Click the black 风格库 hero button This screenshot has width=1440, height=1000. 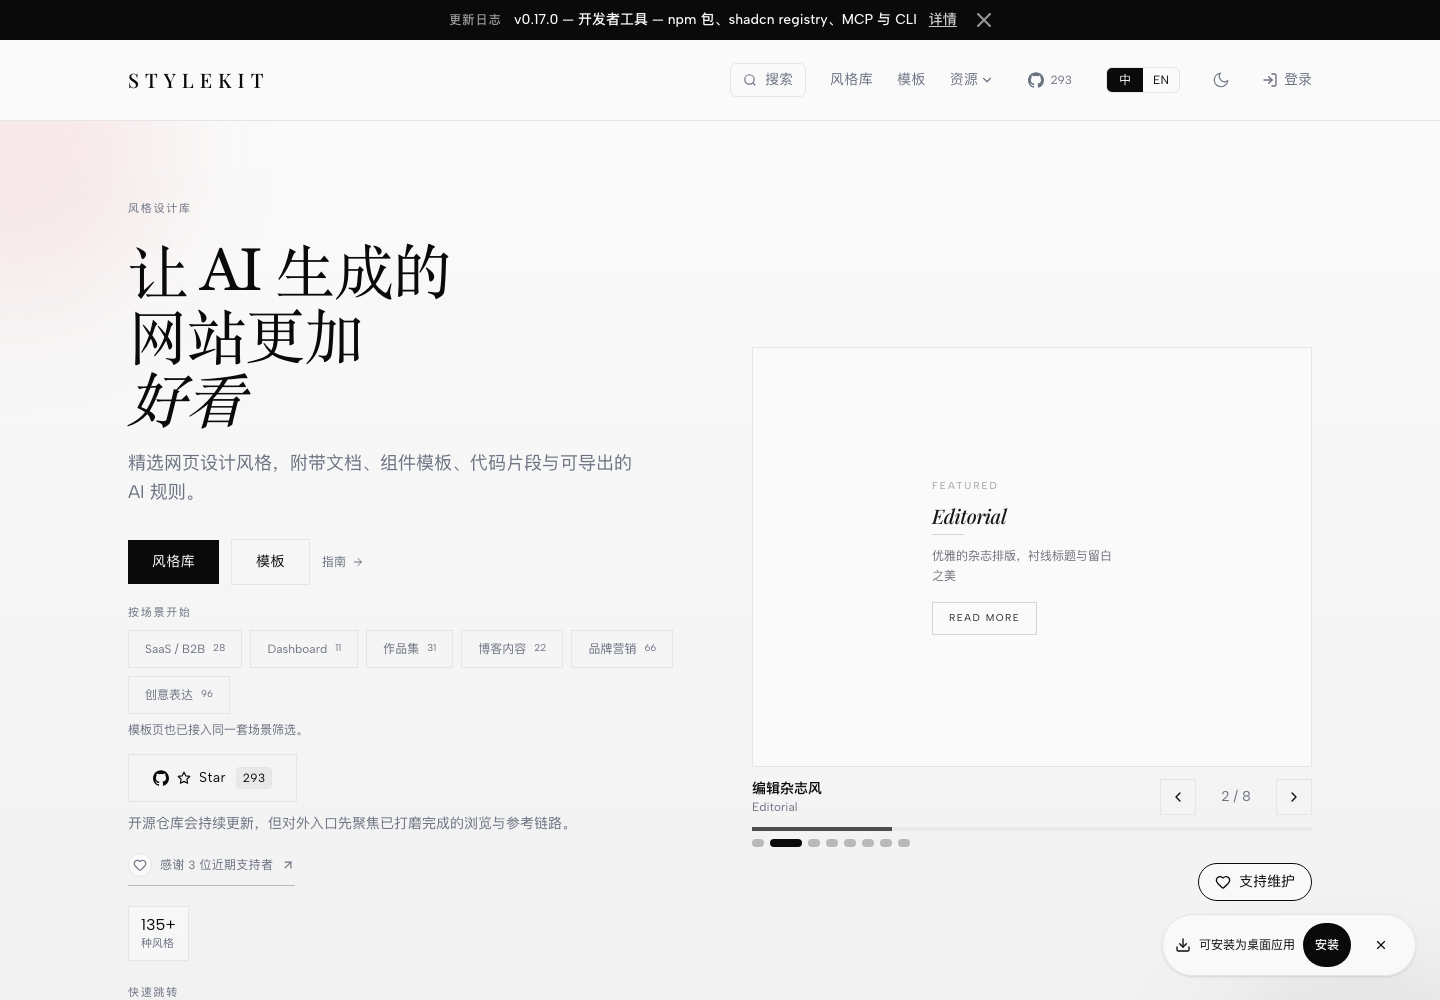click(x=173, y=562)
